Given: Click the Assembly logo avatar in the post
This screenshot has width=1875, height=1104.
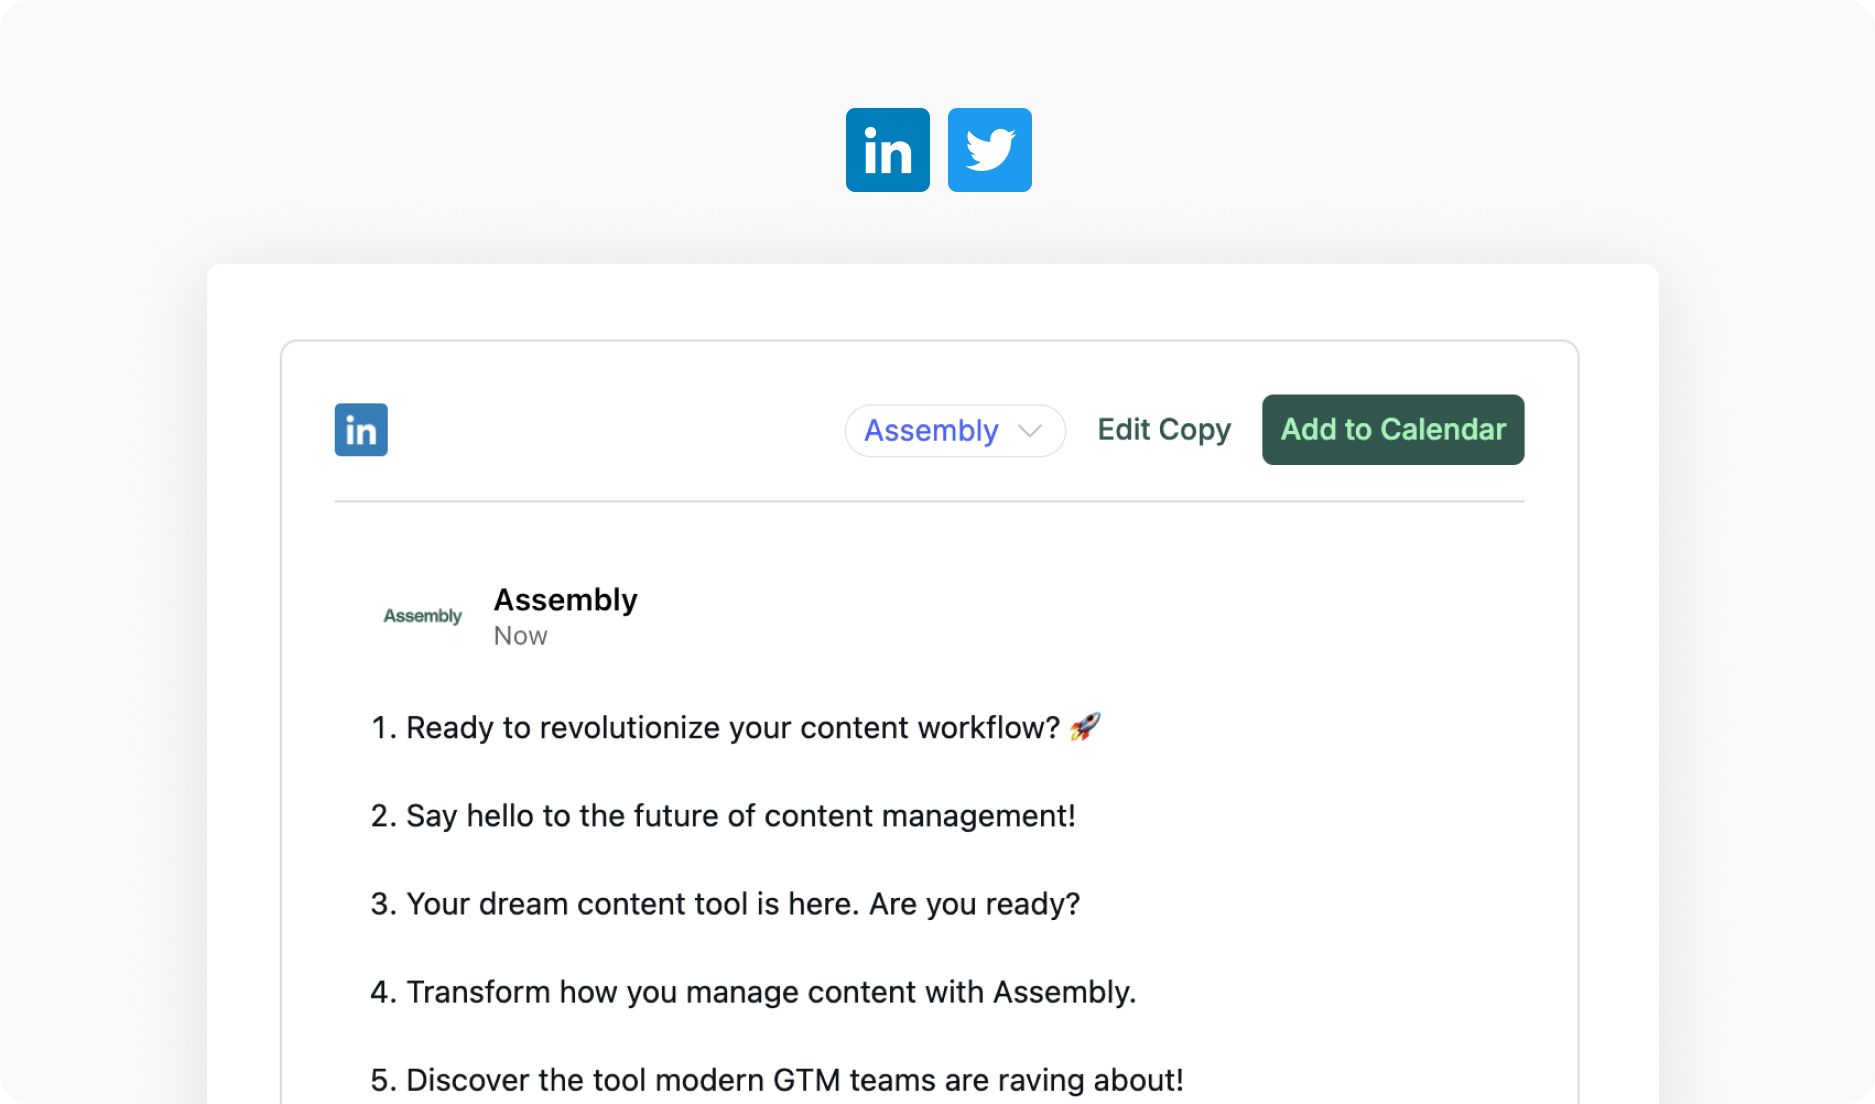Looking at the screenshot, I should point(422,616).
